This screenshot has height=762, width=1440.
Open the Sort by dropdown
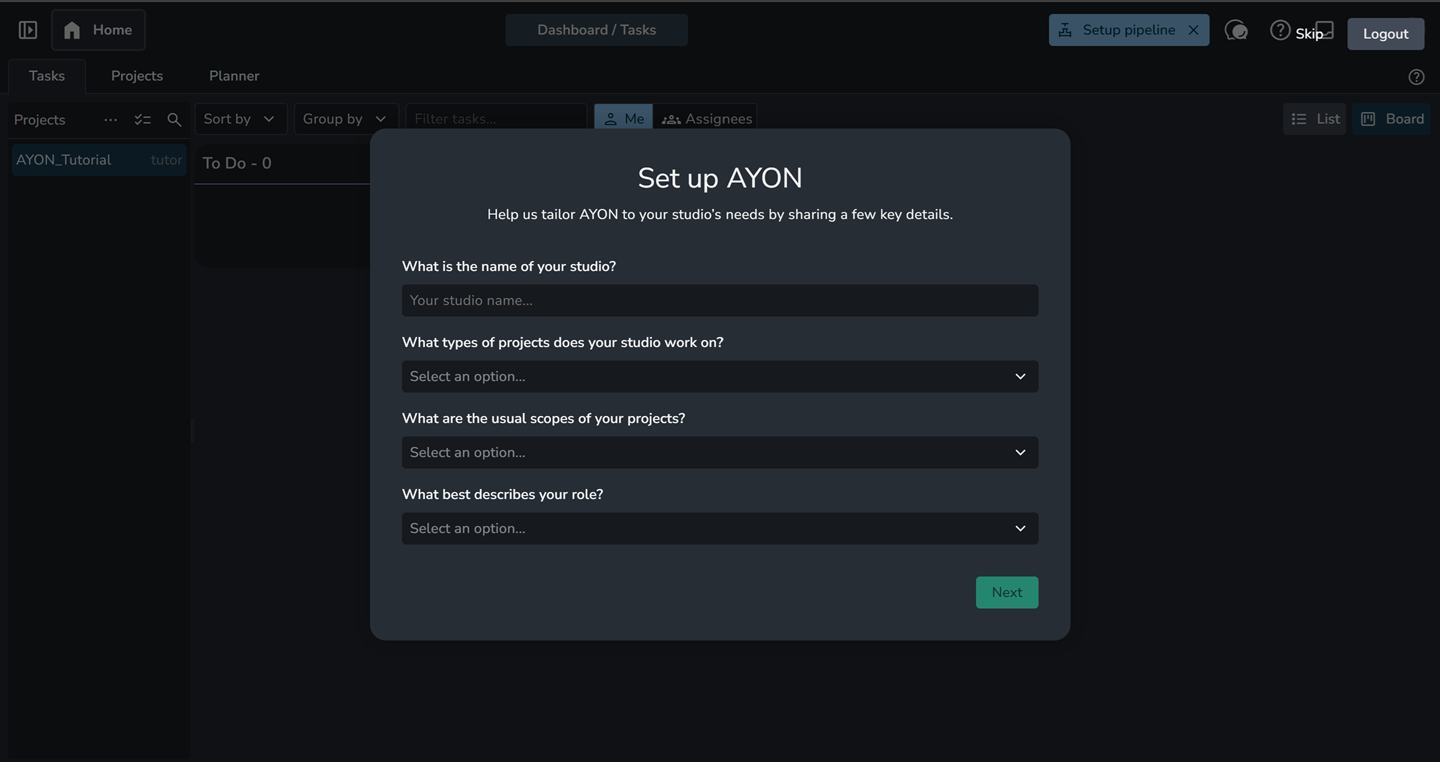(x=241, y=119)
